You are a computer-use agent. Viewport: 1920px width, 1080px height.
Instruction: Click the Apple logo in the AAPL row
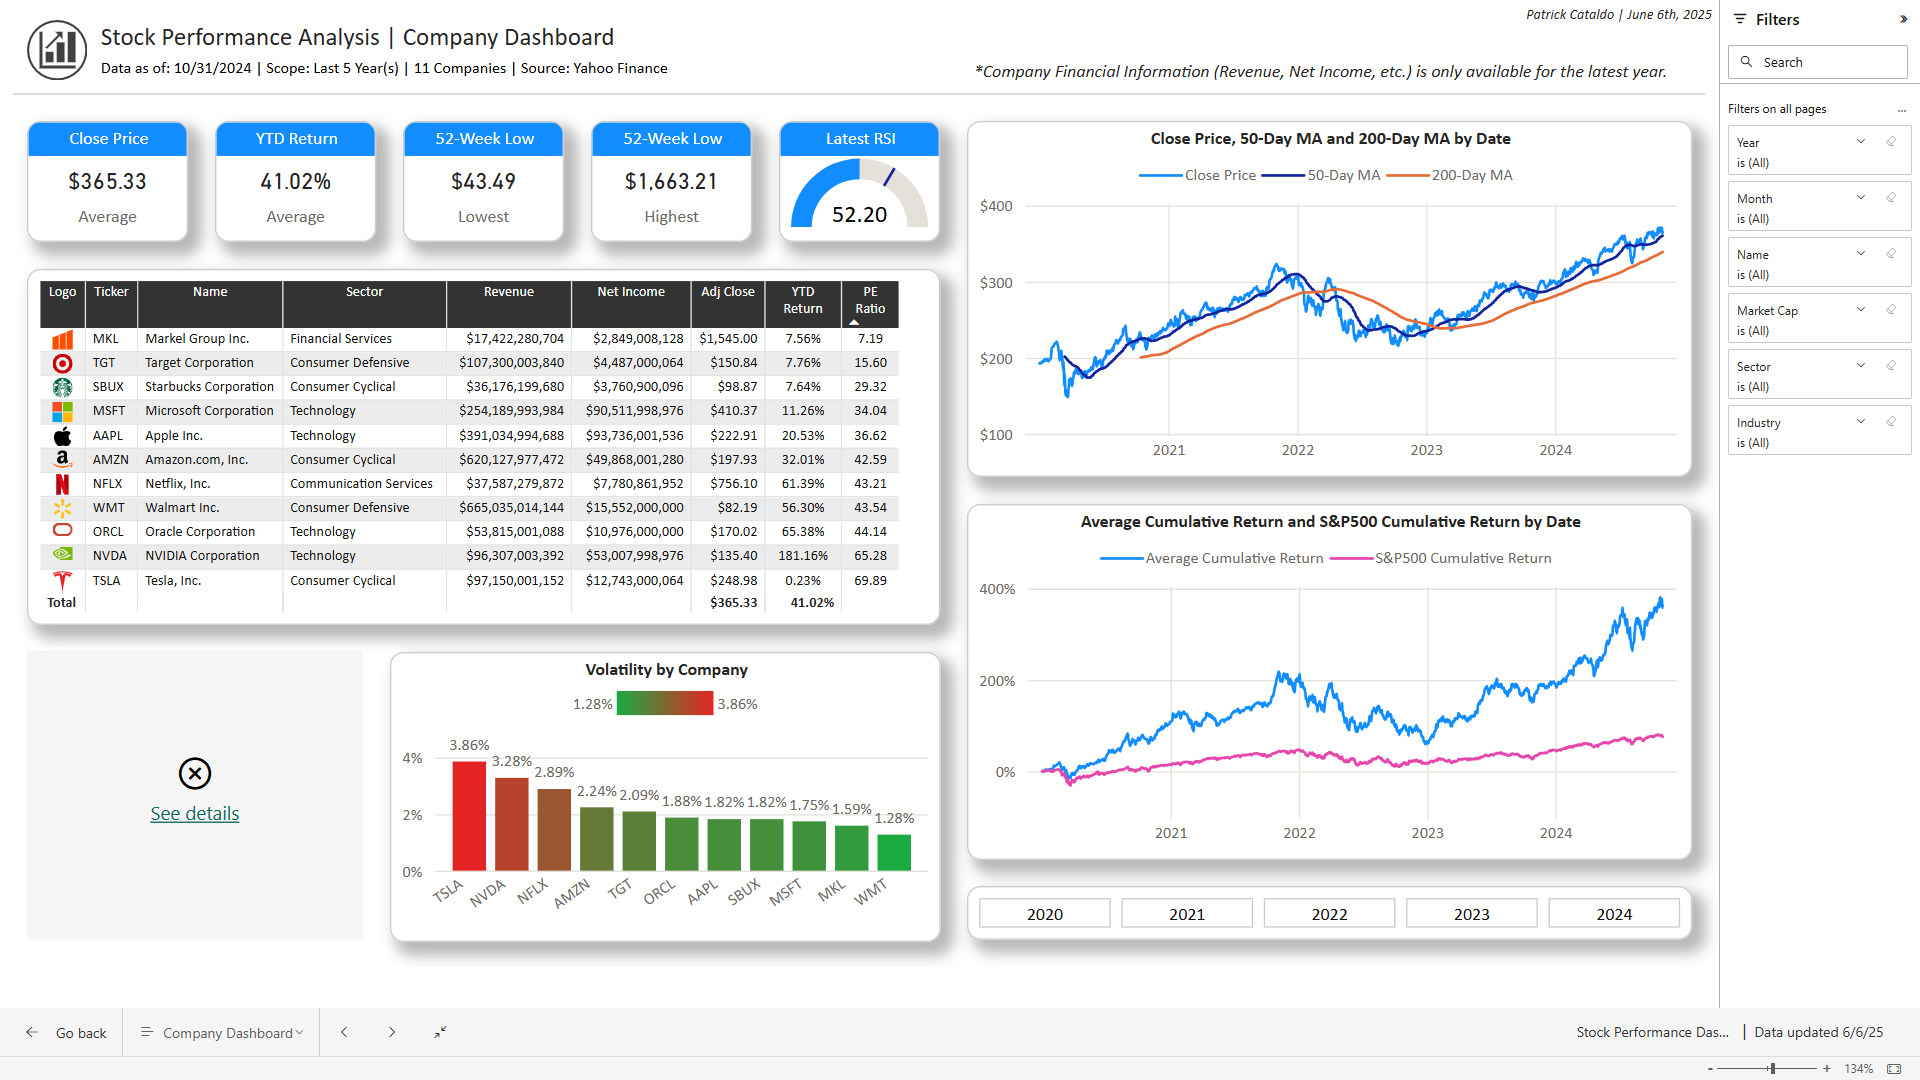click(x=62, y=435)
